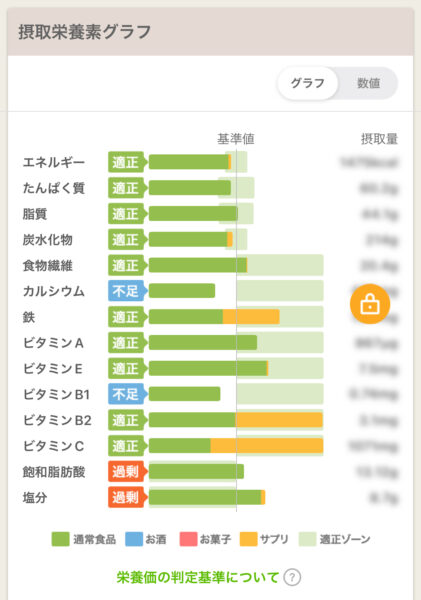Click the pink お菓子 legend swatch
Viewport: 421px width, 600px height.
(188, 539)
